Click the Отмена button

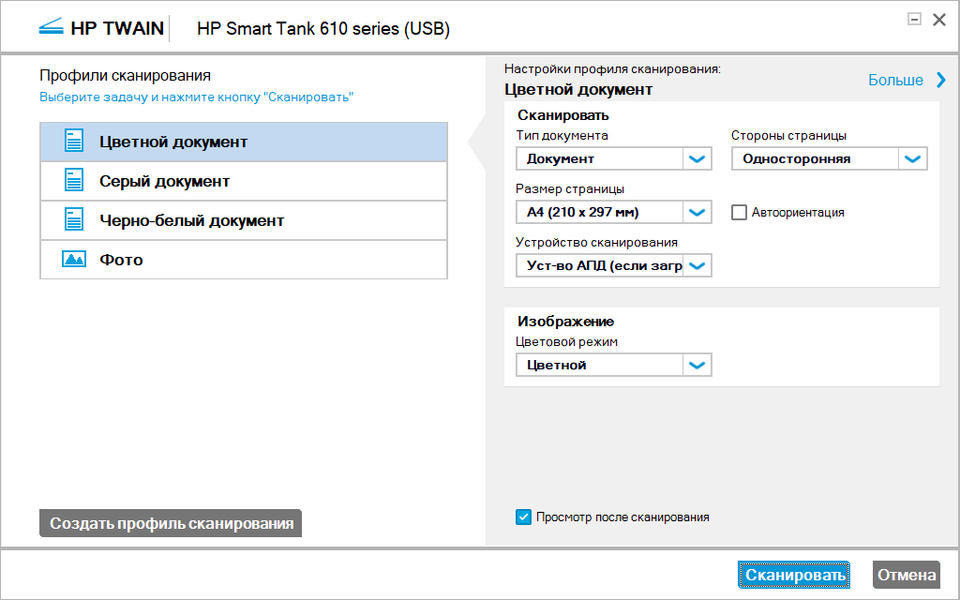click(x=907, y=575)
